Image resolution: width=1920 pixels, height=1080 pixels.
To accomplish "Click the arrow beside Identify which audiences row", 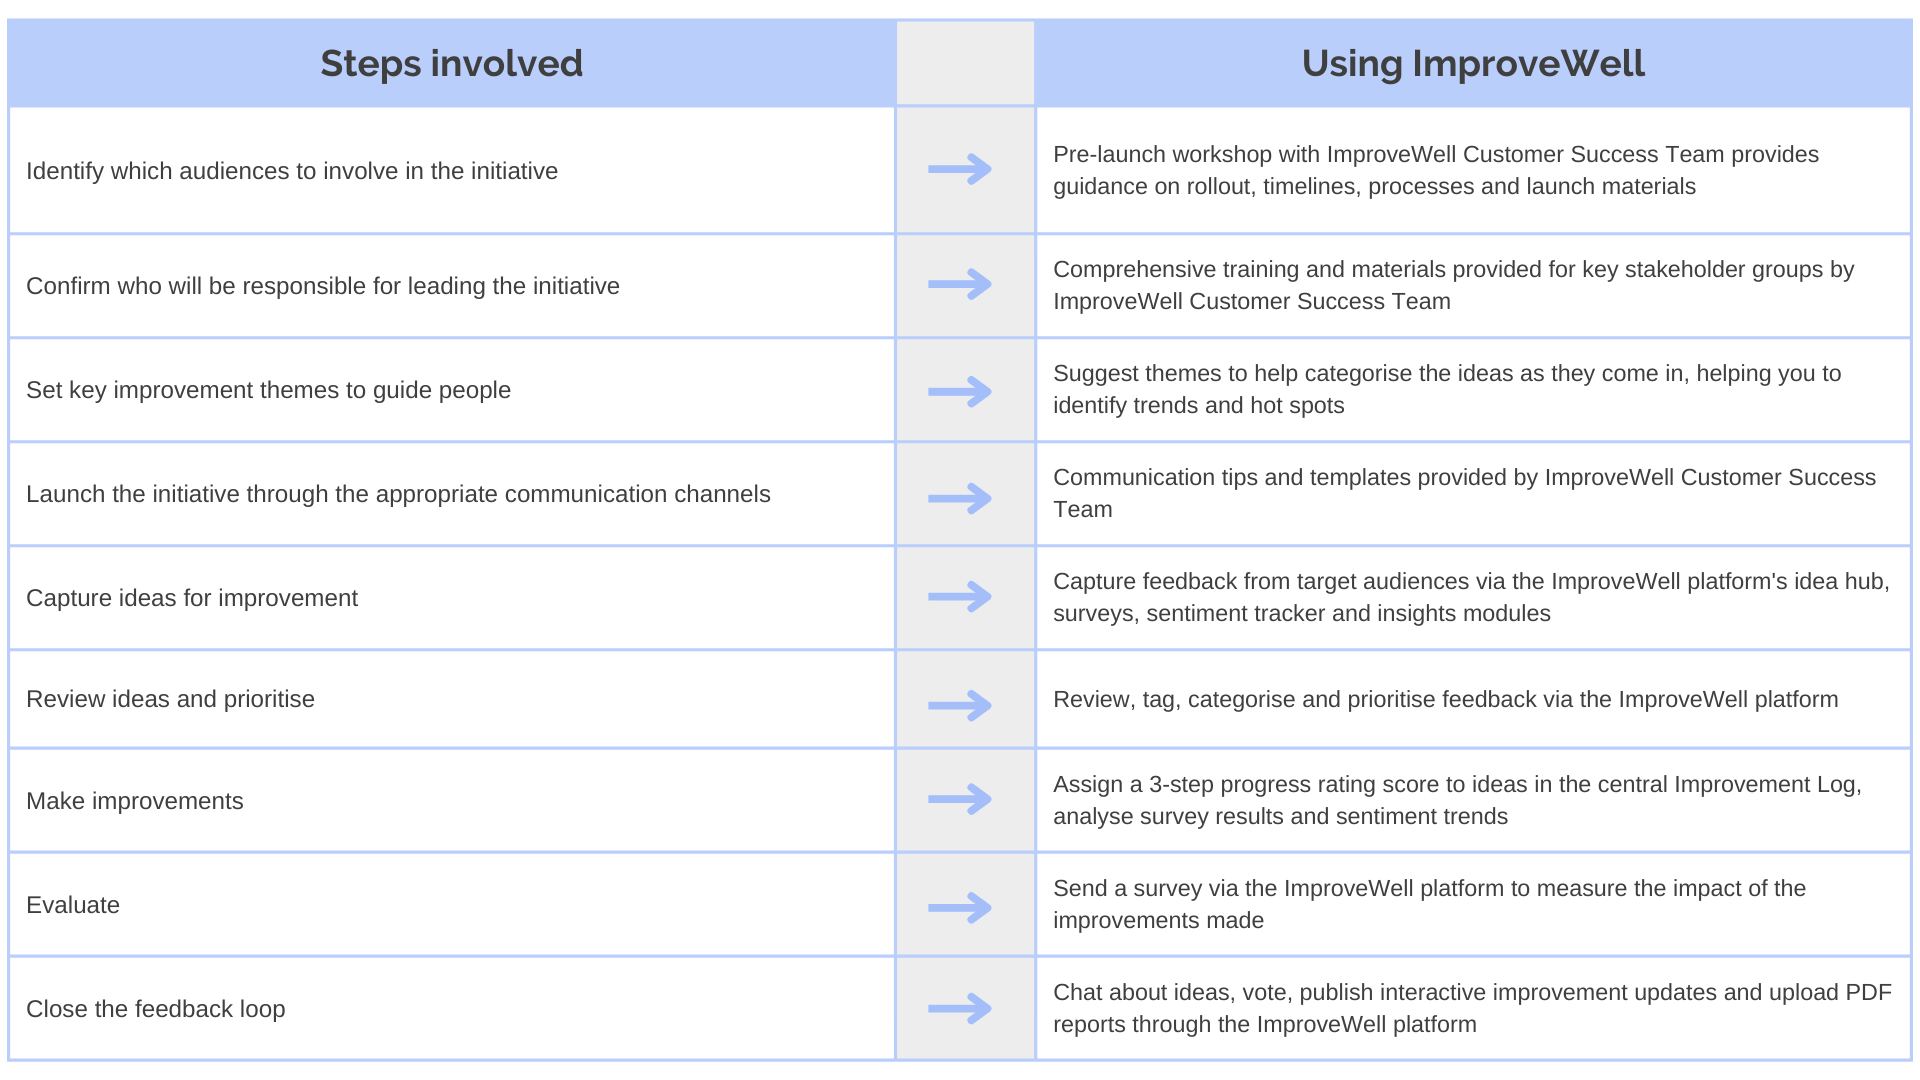I will (x=960, y=169).
